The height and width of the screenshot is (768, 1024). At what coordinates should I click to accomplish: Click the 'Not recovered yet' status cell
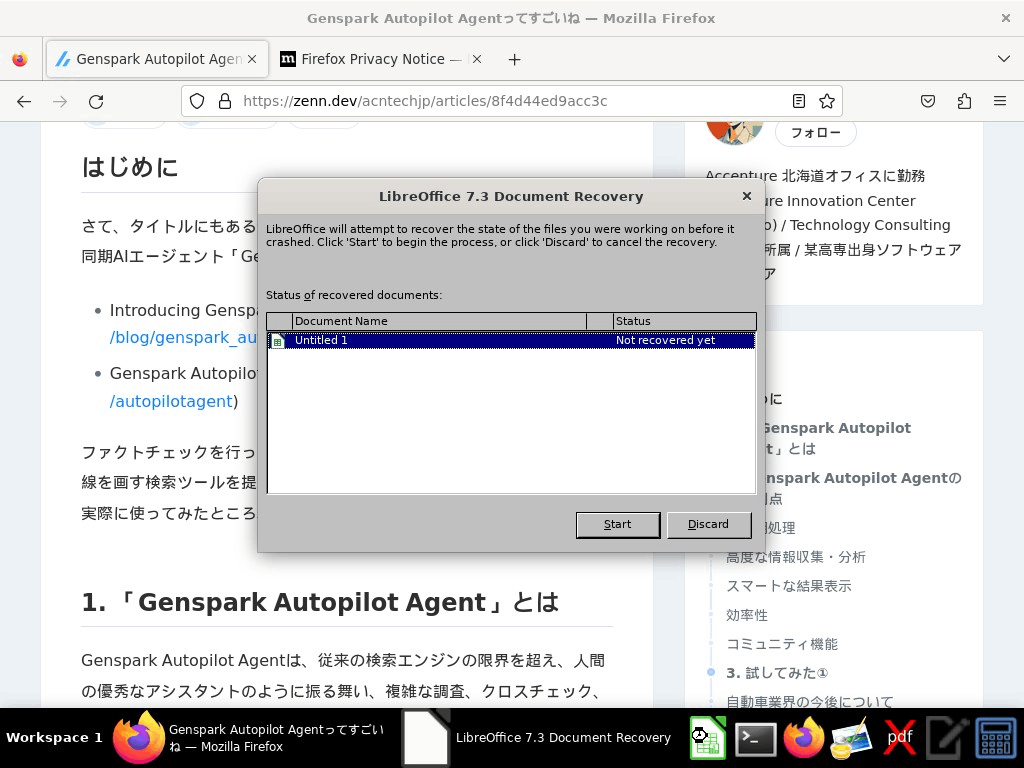[665, 340]
